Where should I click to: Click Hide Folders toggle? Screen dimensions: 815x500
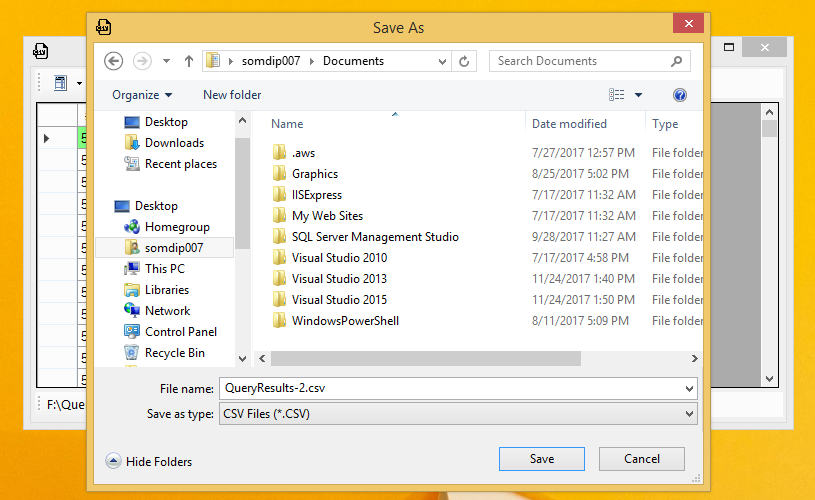coord(149,461)
